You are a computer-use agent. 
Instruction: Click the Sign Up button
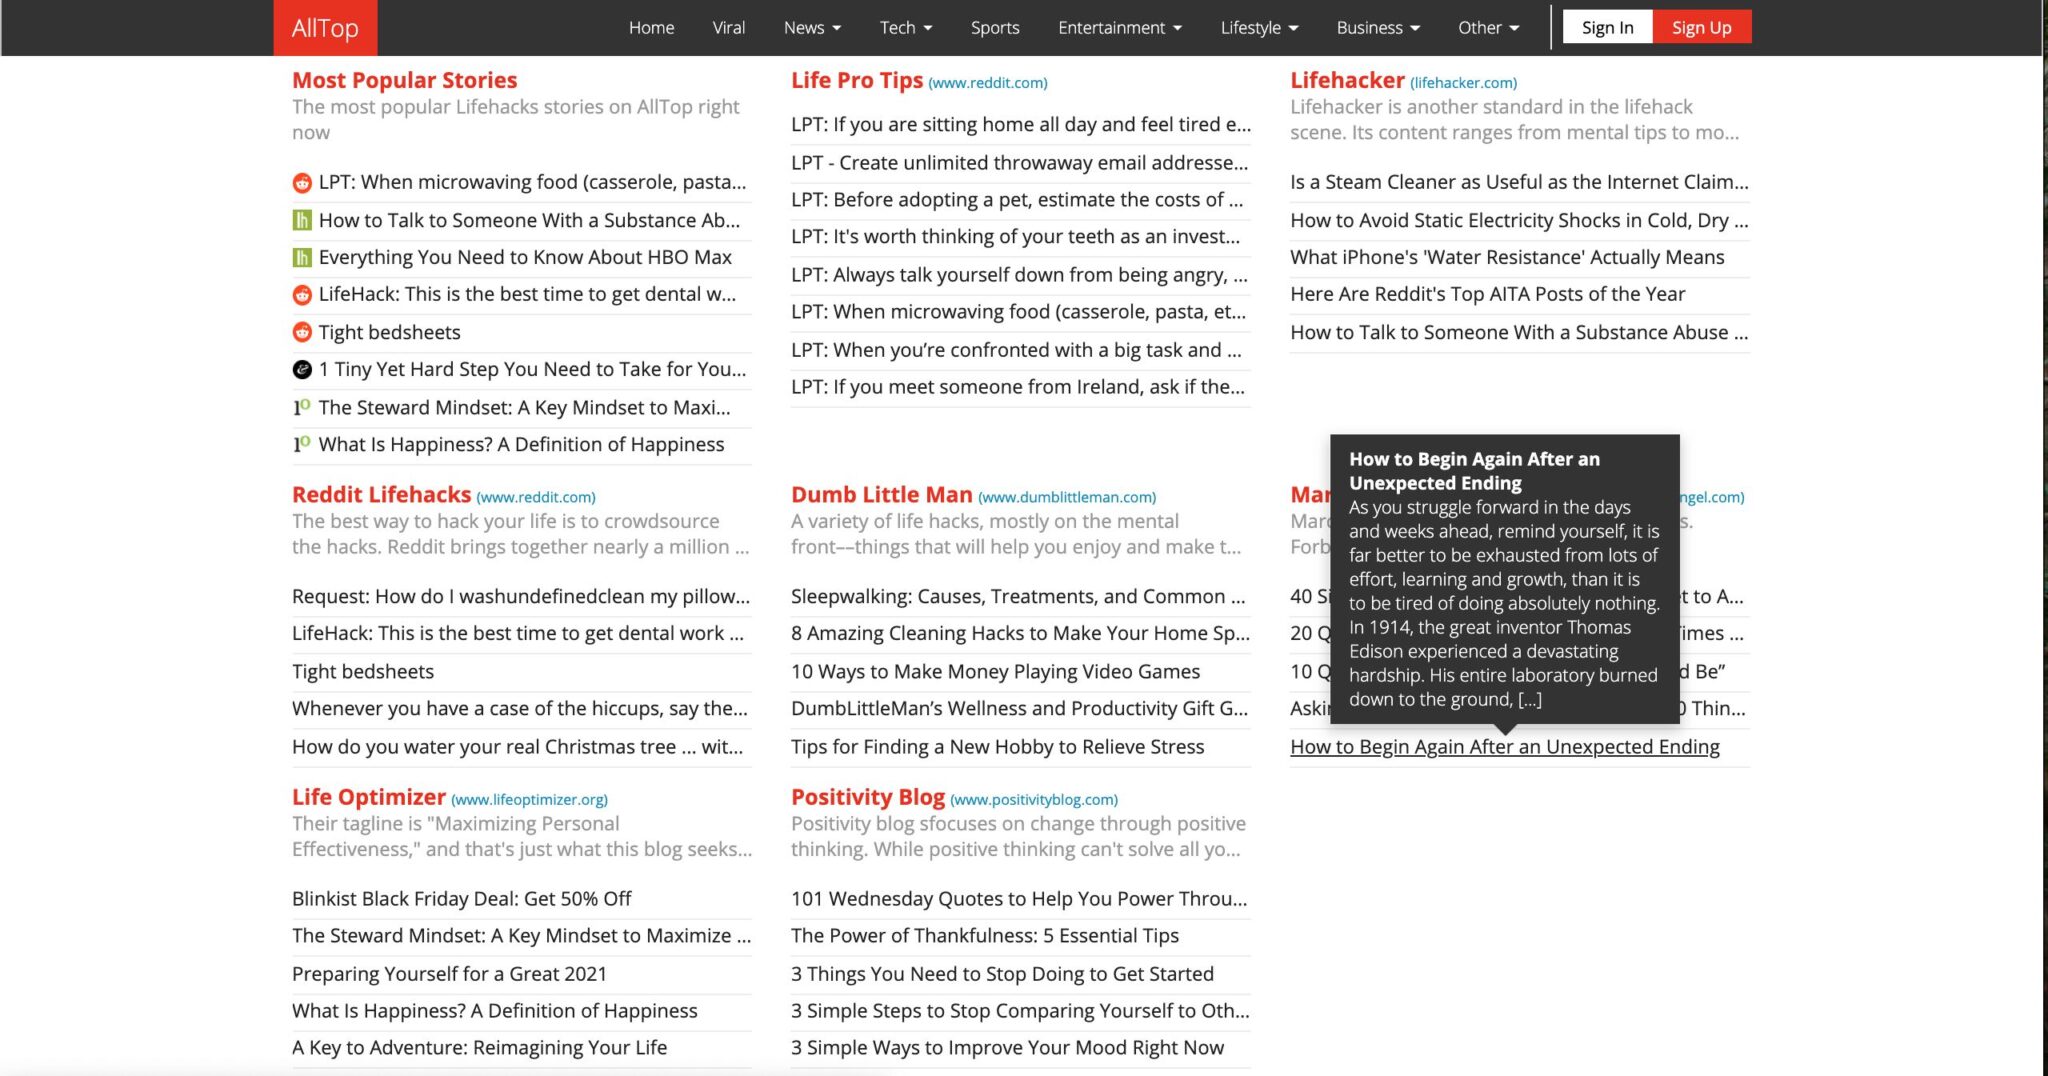coord(1702,27)
